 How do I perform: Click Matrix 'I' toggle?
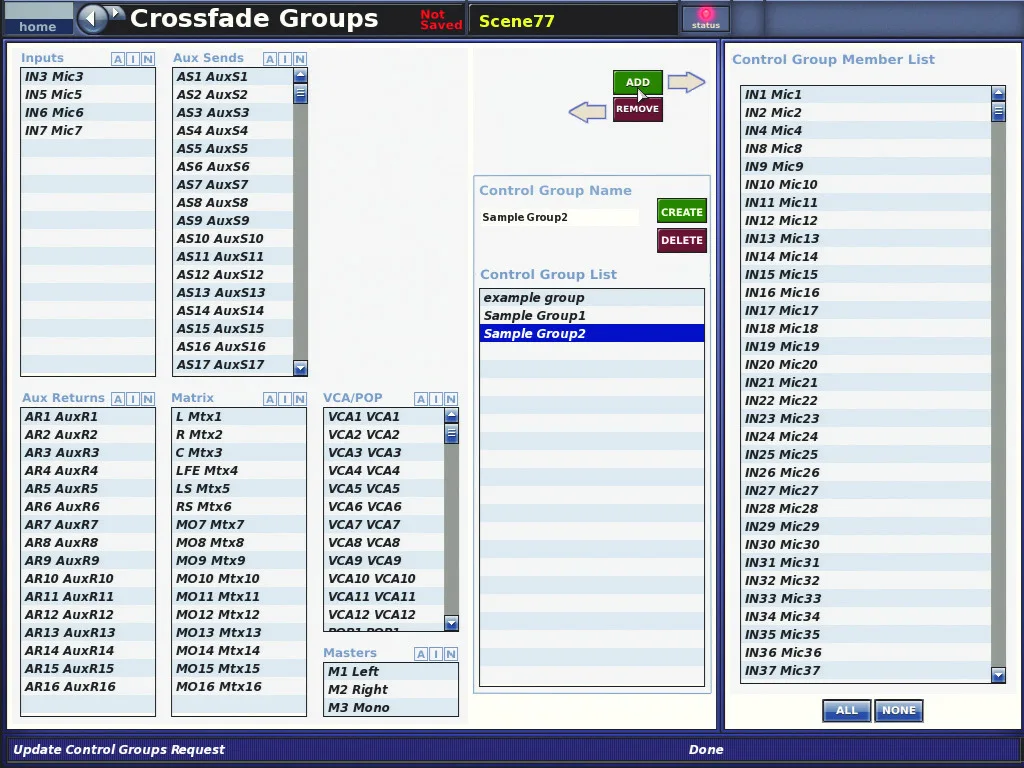pos(285,399)
